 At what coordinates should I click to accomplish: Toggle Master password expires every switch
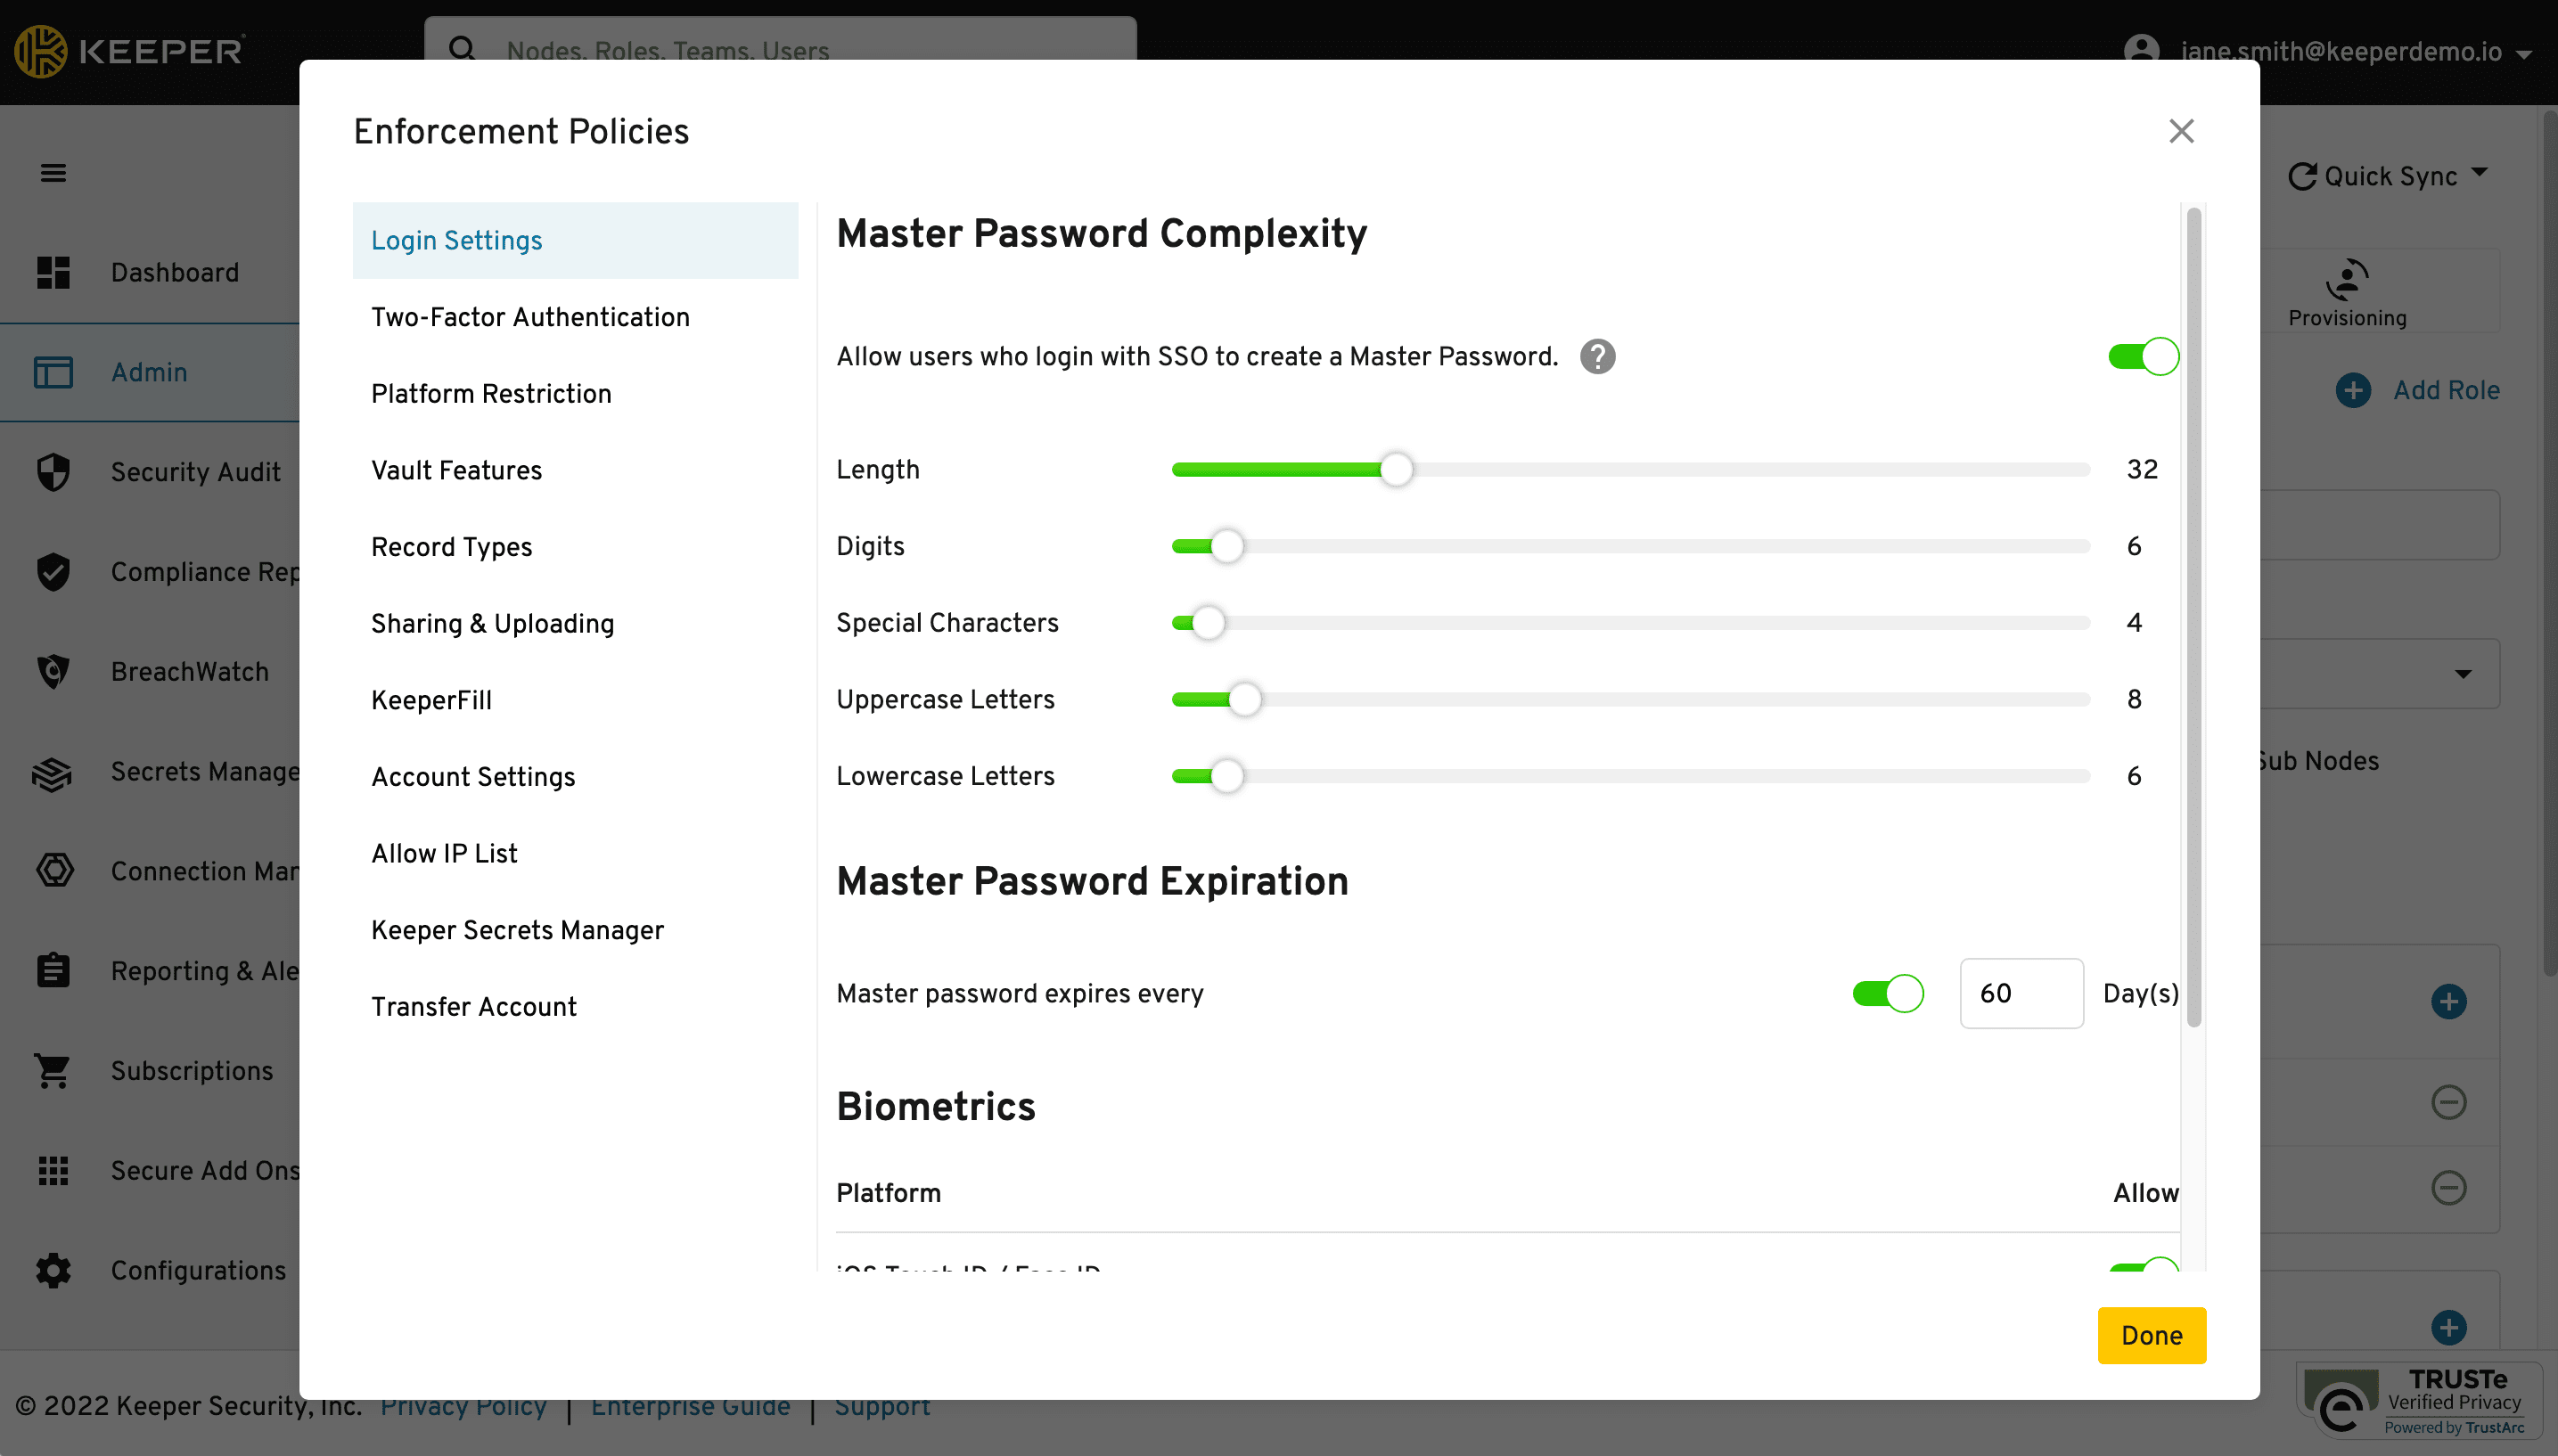(x=1887, y=993)
